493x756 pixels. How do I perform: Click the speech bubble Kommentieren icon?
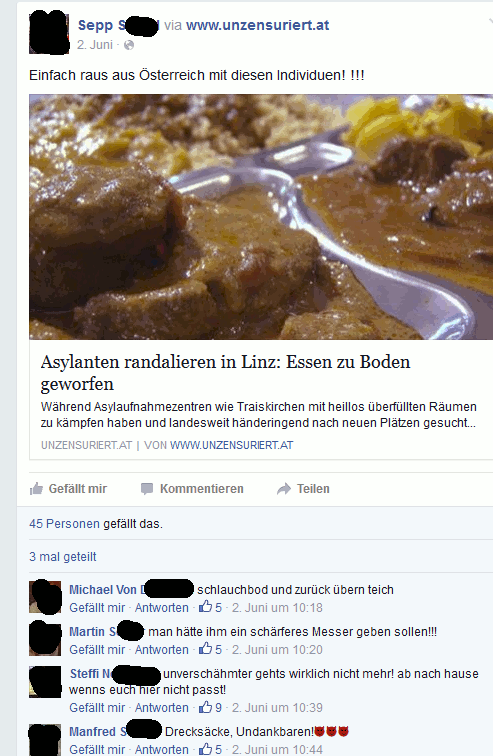tap(147, 489)
